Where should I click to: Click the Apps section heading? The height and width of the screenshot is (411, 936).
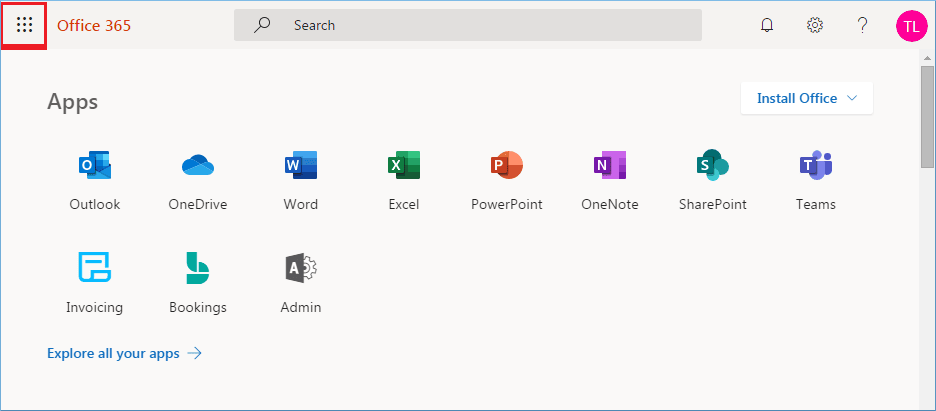(x=72, y=102)
